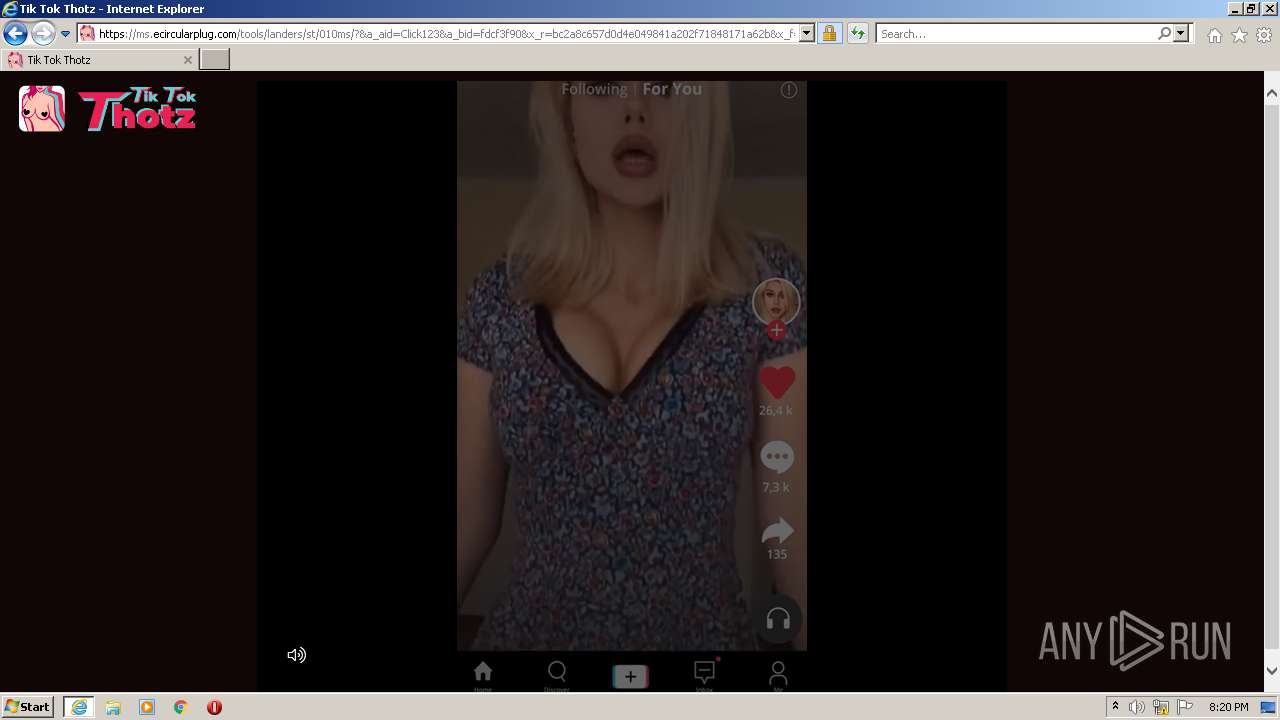Expand the address bar autocomplete dropdown
The image size is (1280, 720).
[807, 34]
